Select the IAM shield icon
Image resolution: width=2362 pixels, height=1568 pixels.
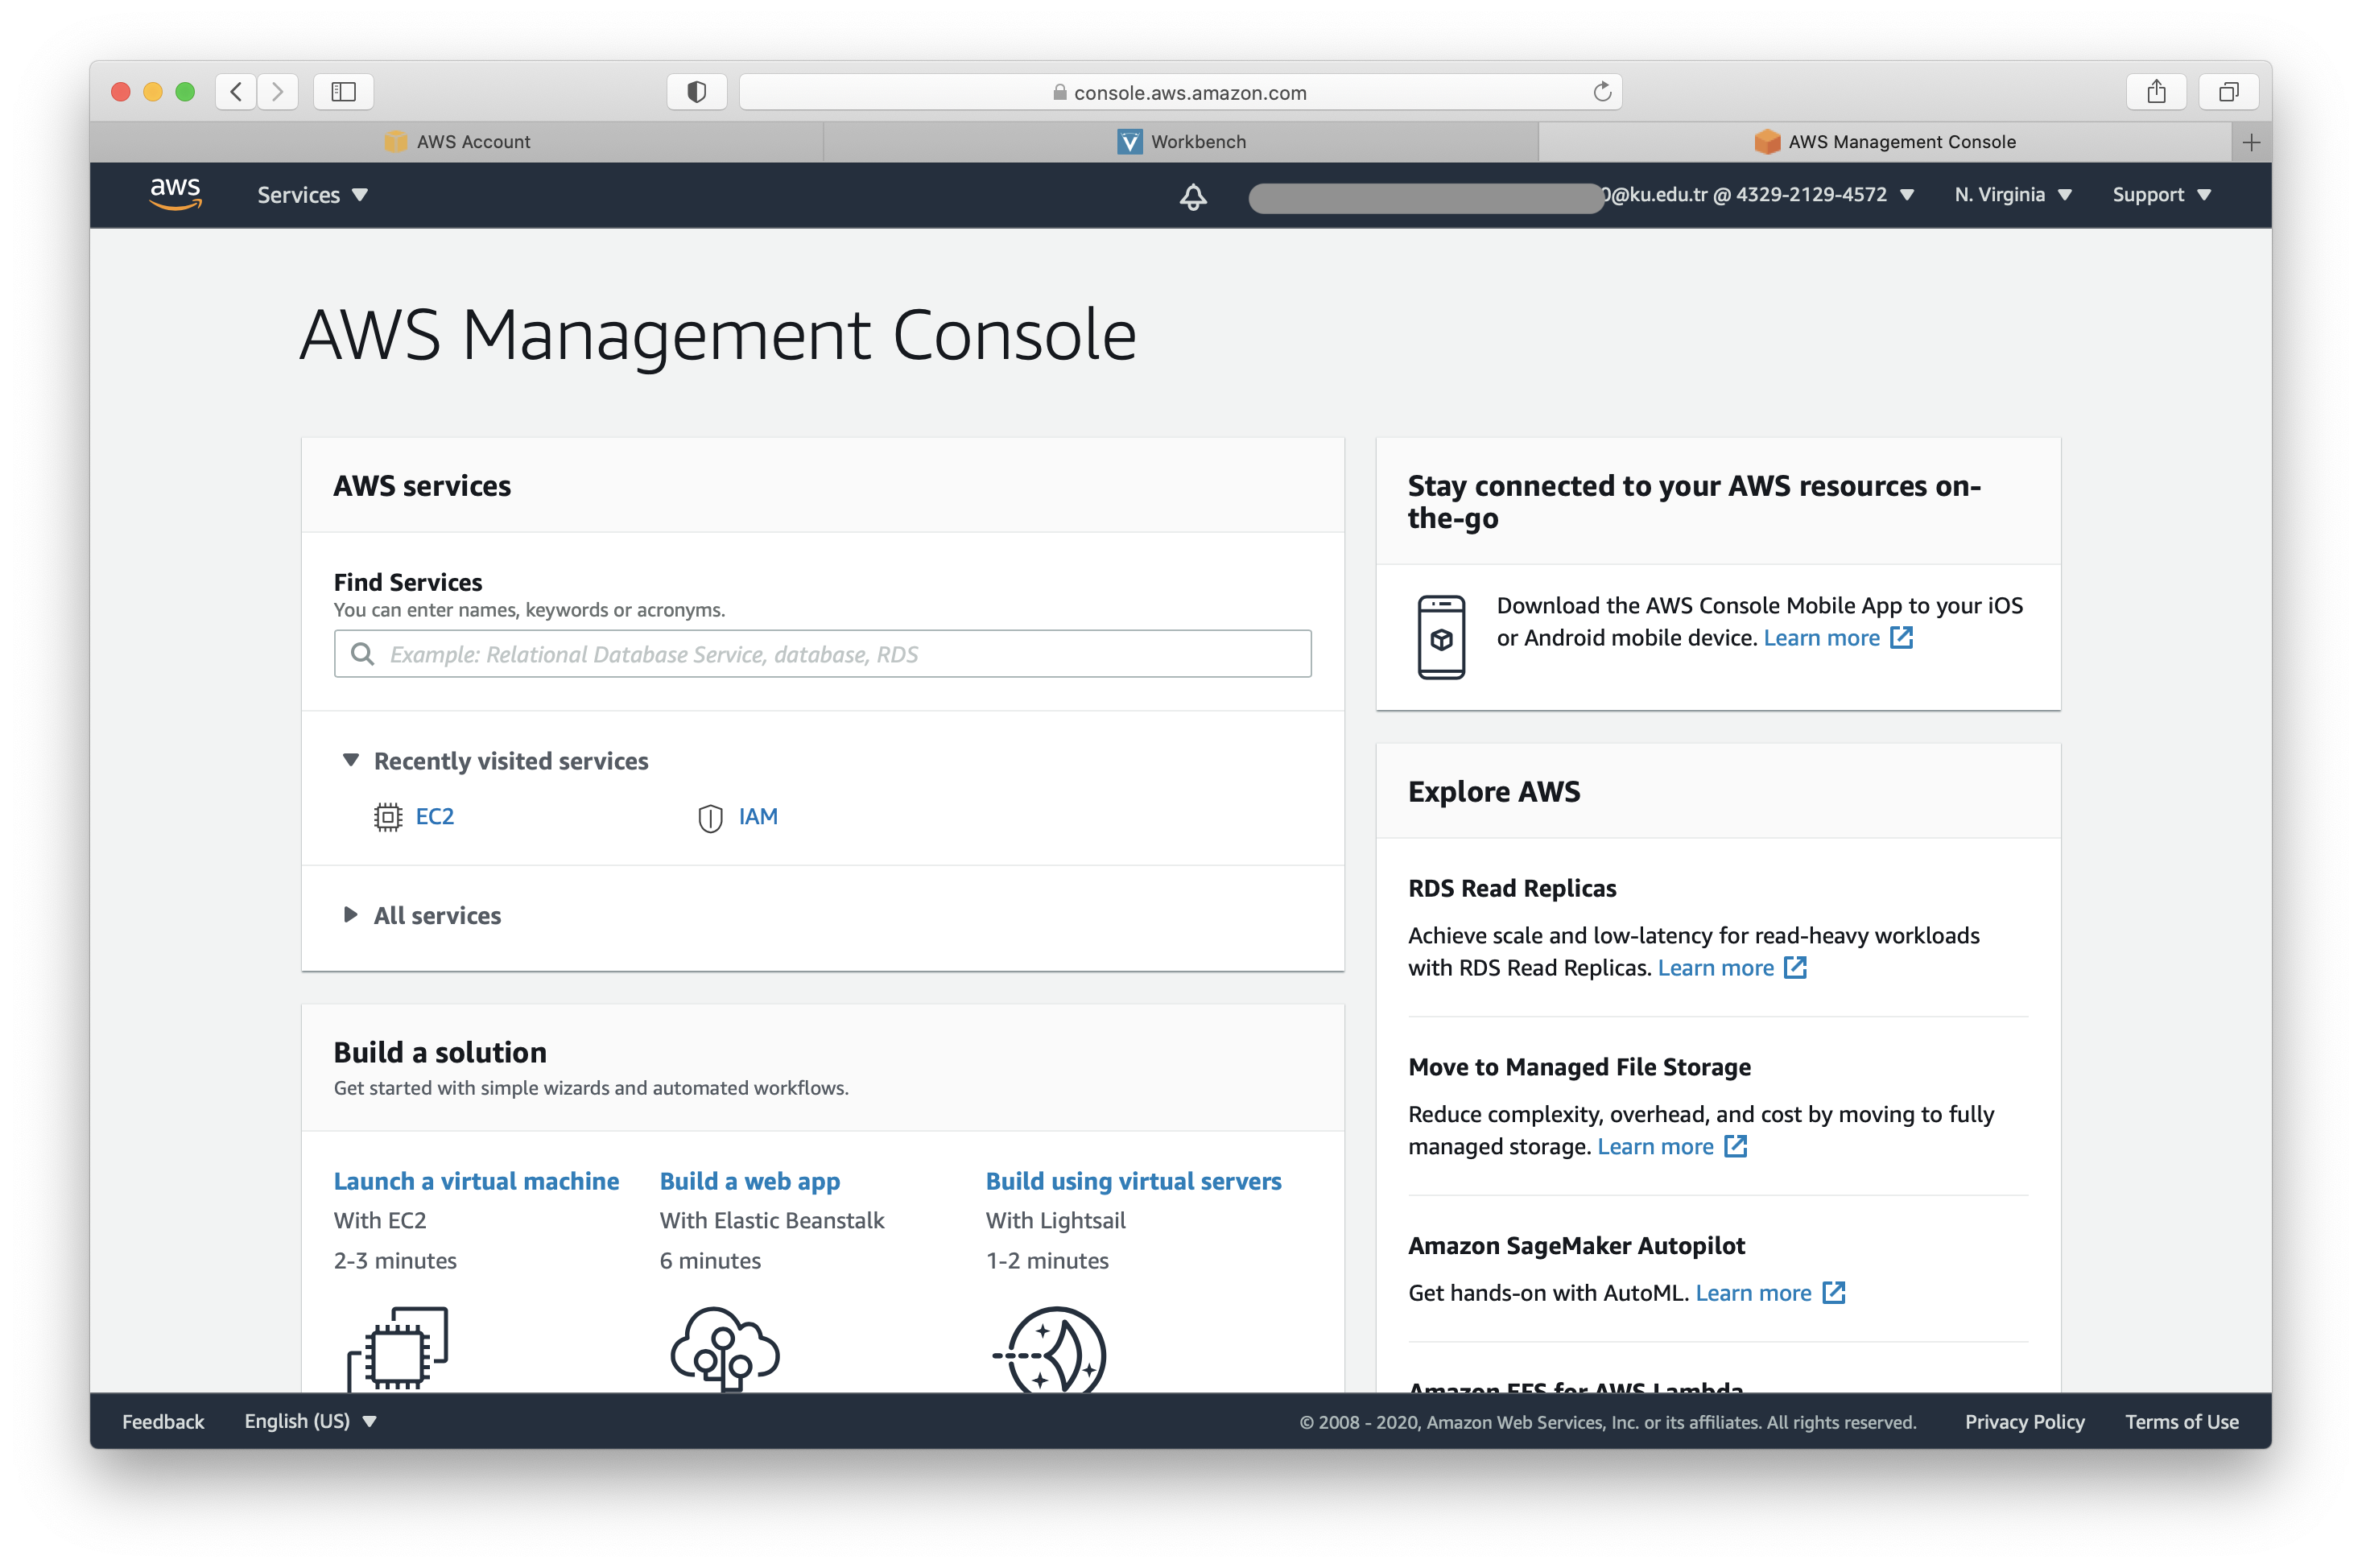(710, 816)
